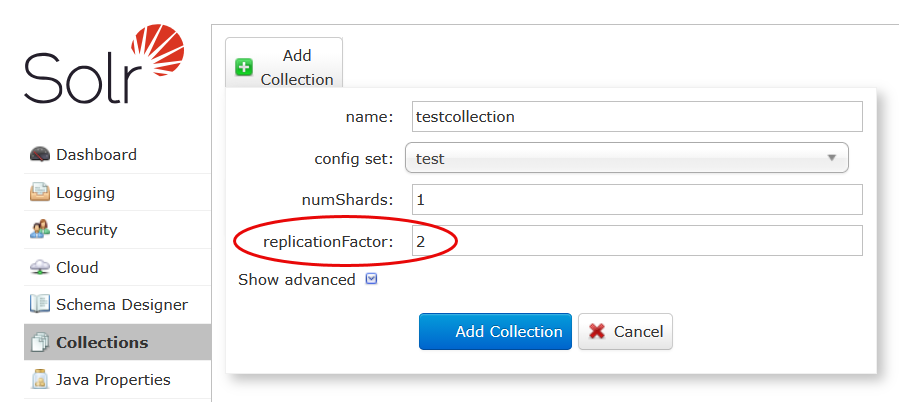Focus the collection name field
The image size is (899, 402).
point(636,117)
